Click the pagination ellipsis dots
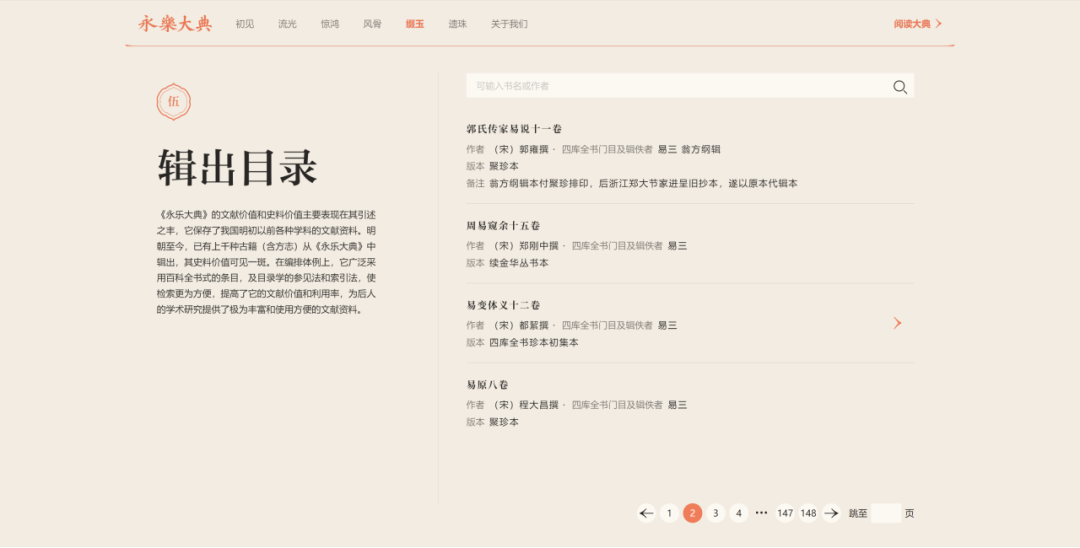The height and width of the screenshot is (548, 1080). [761, 513]
